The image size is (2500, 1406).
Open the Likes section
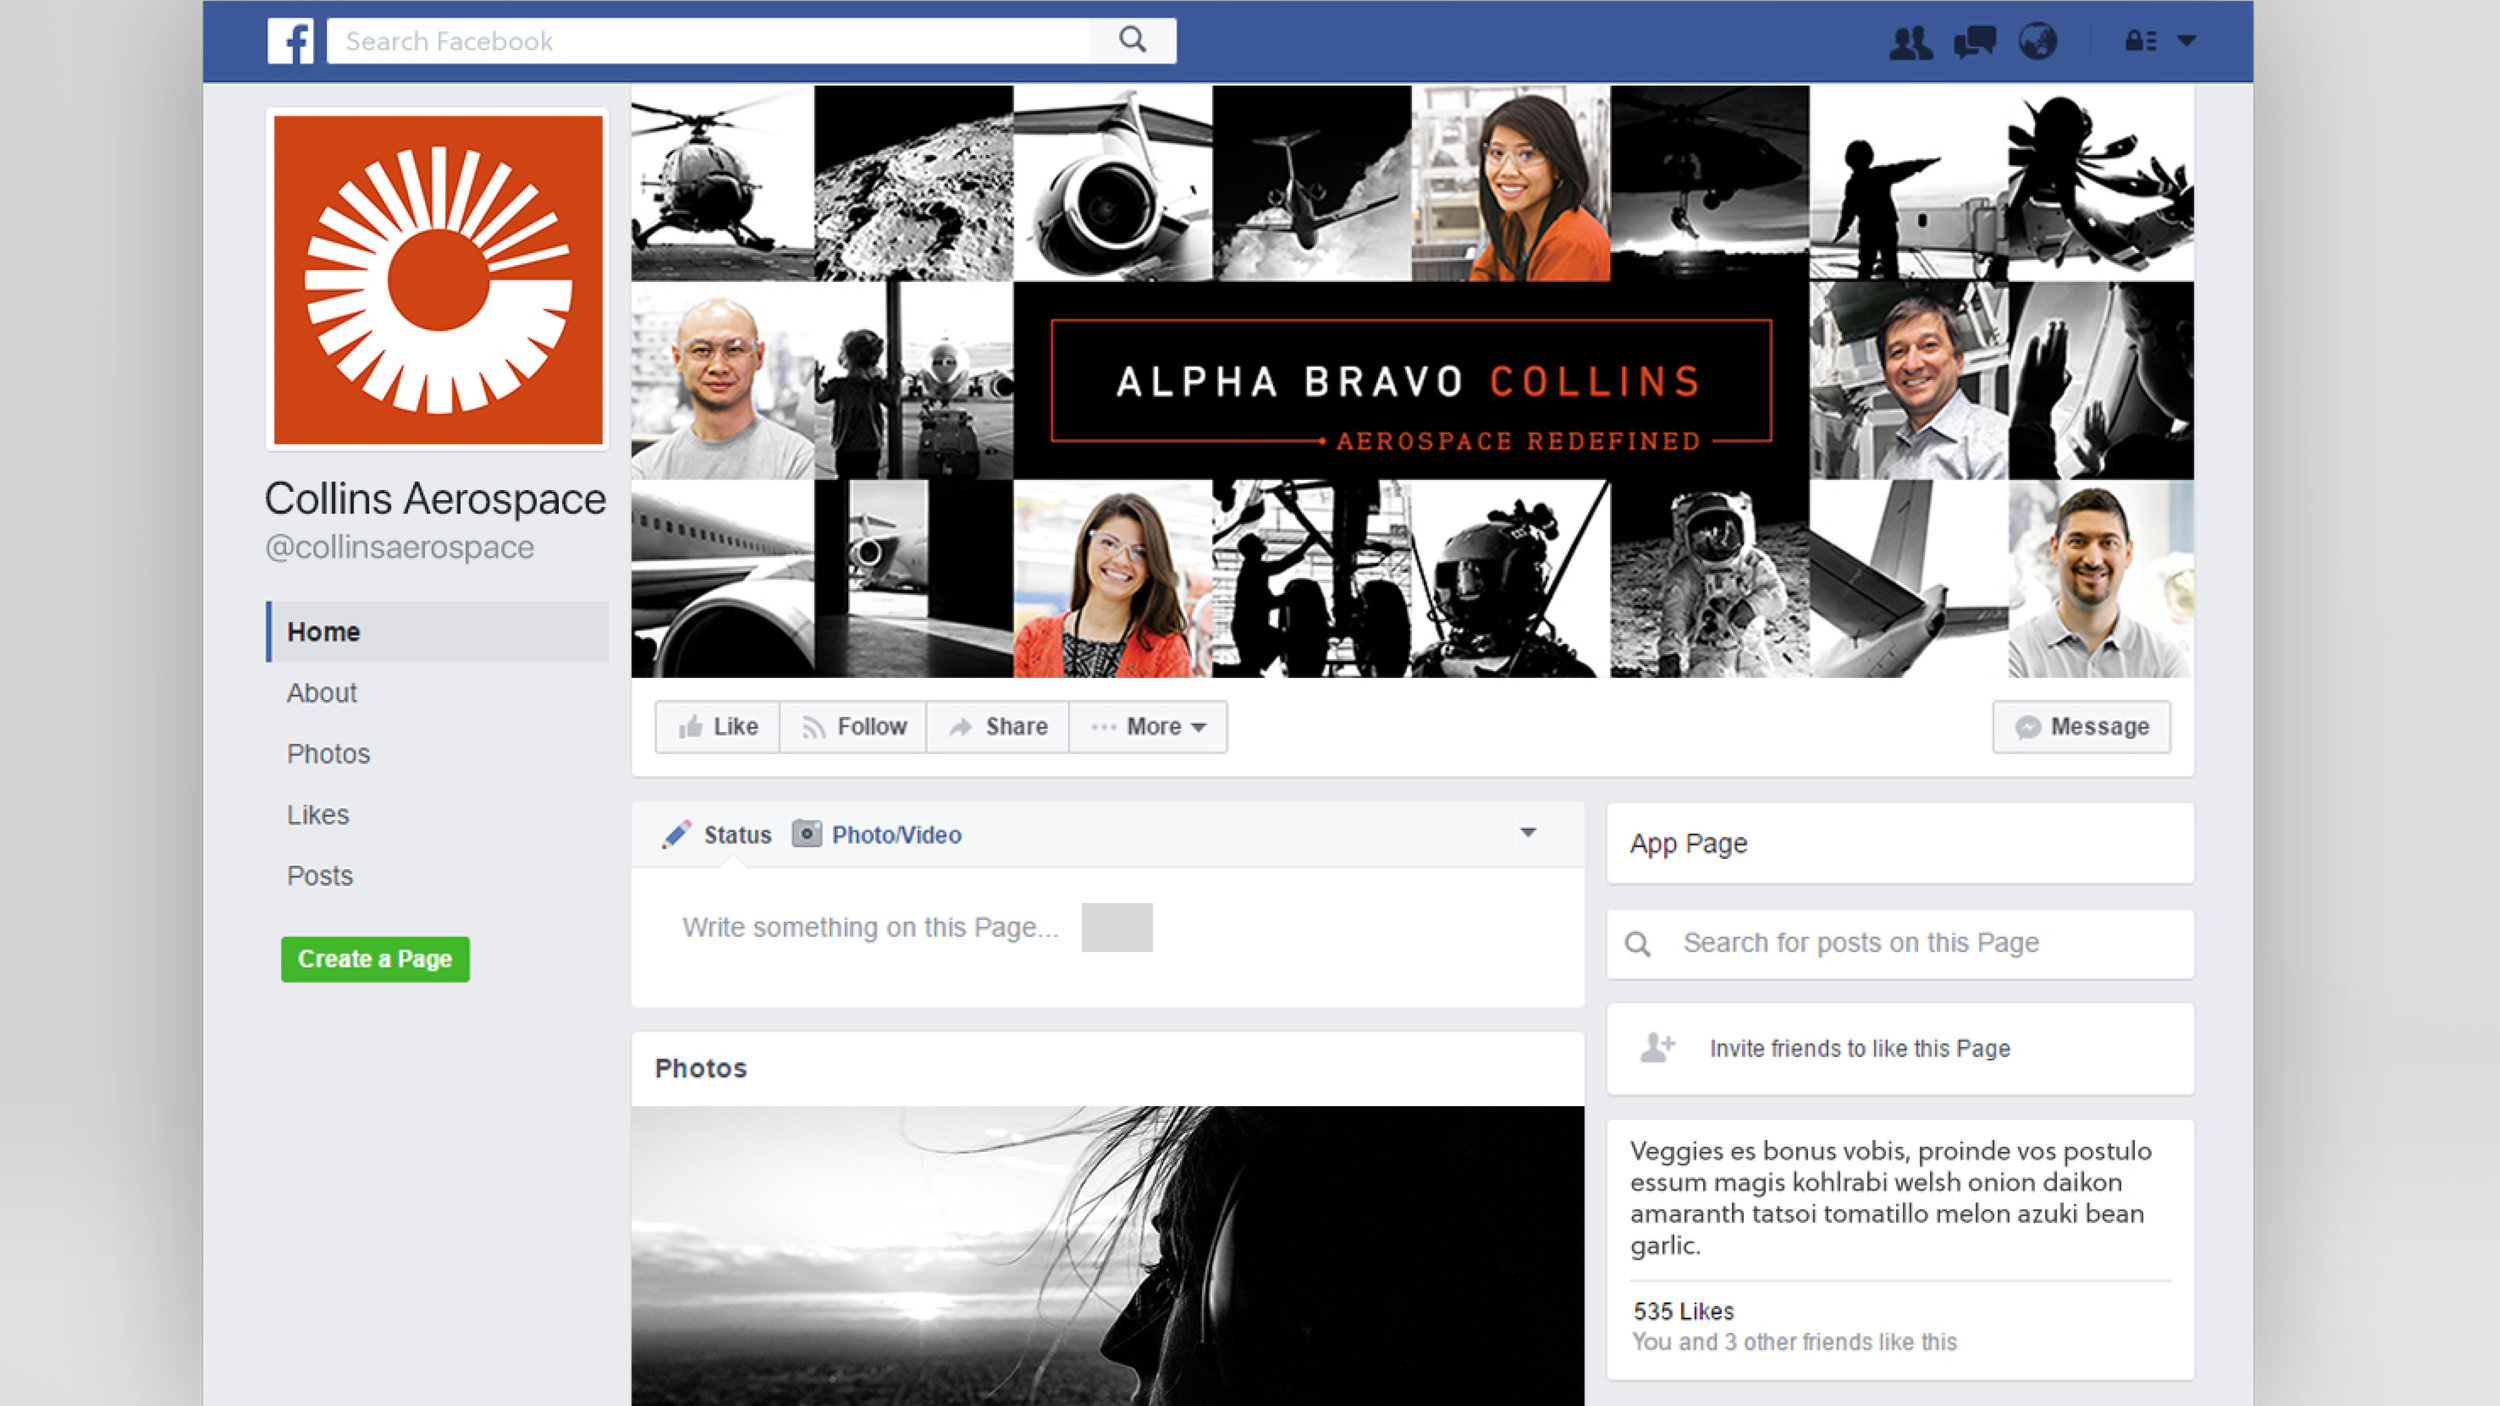[x=318, y=814]
